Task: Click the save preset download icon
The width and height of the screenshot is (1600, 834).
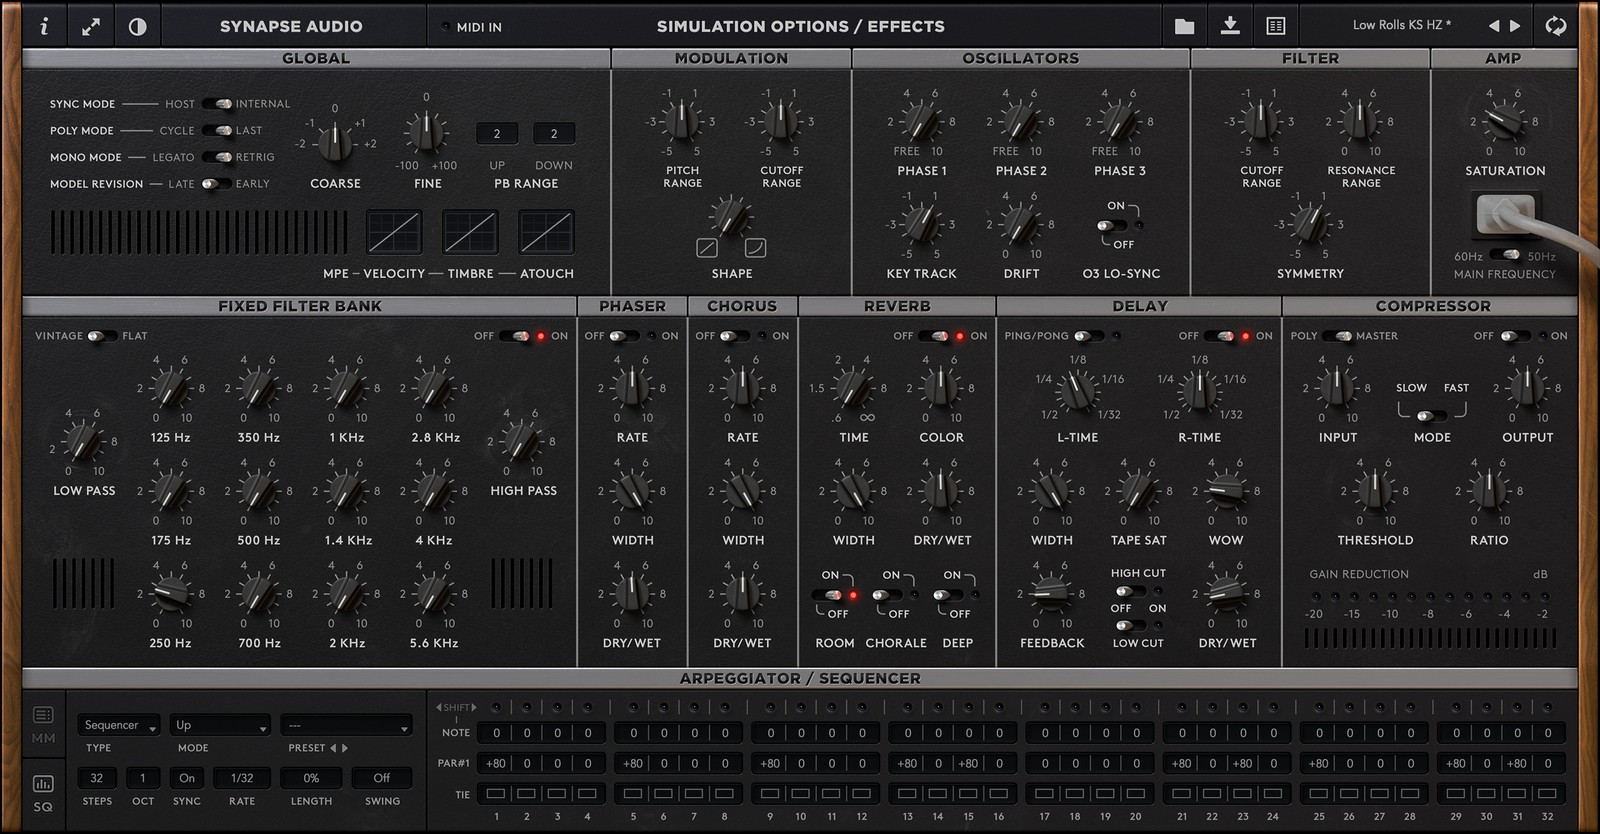Action: [1230, 27]
